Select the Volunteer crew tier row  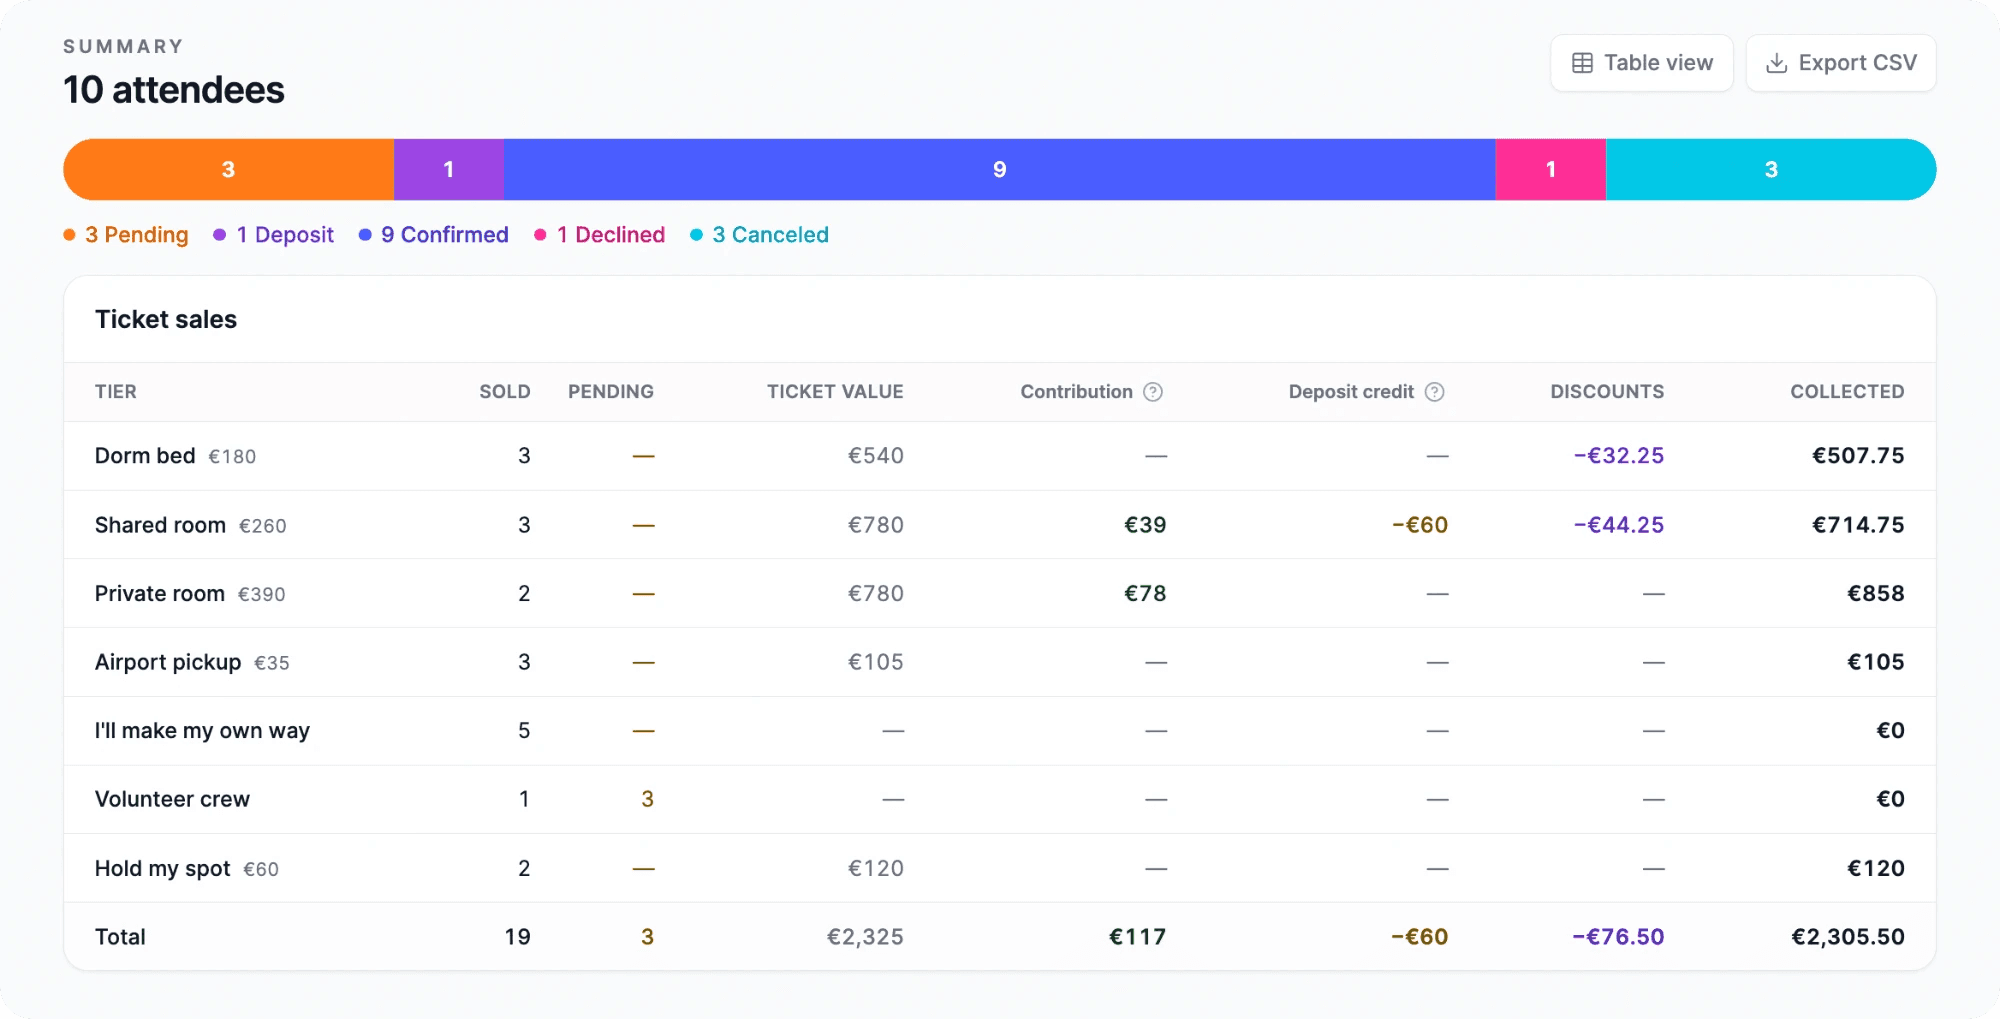1000,799
